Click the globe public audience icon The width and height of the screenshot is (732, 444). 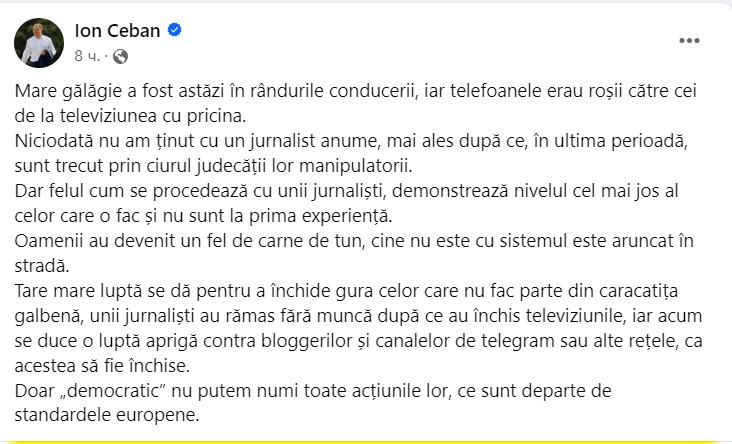click(x=122, y=55)
